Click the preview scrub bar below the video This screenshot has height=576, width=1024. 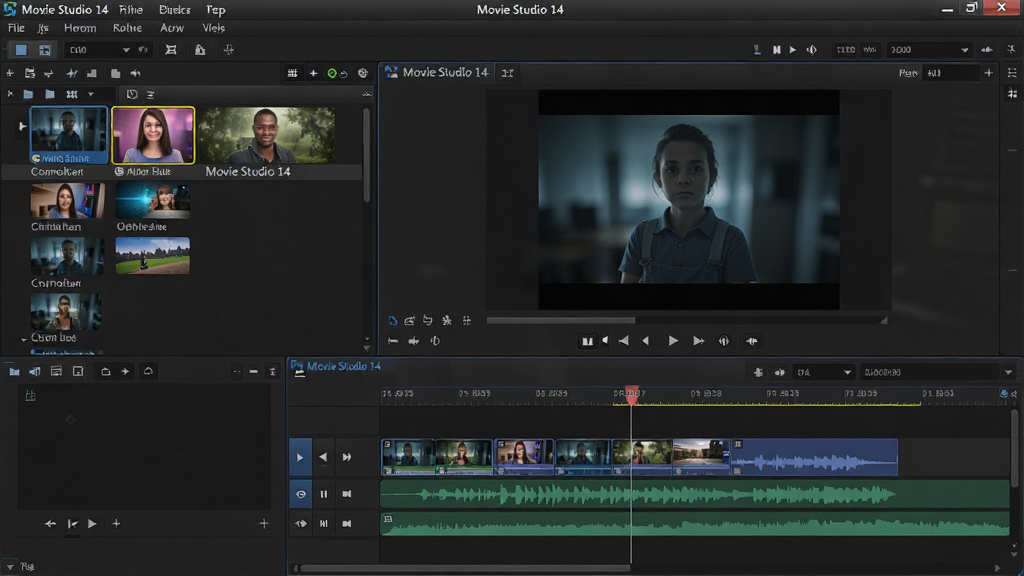(x=684, y=321)
